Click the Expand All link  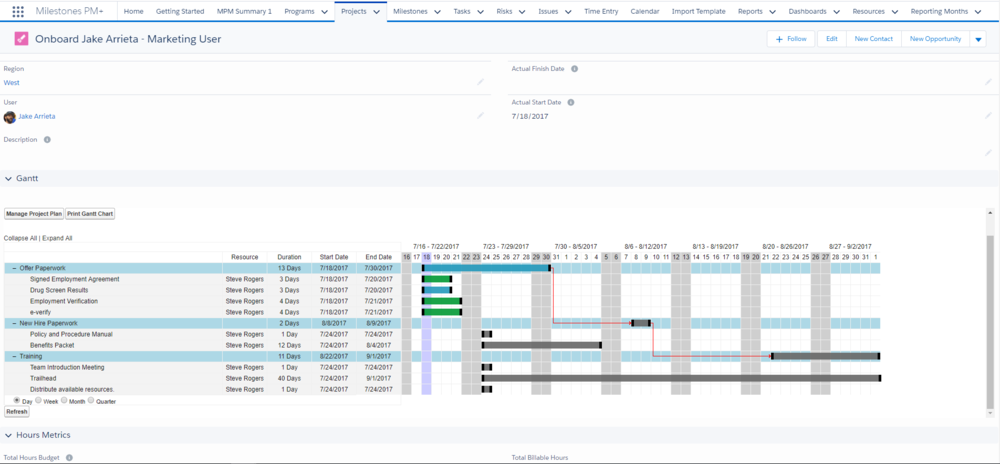(57, 238)
